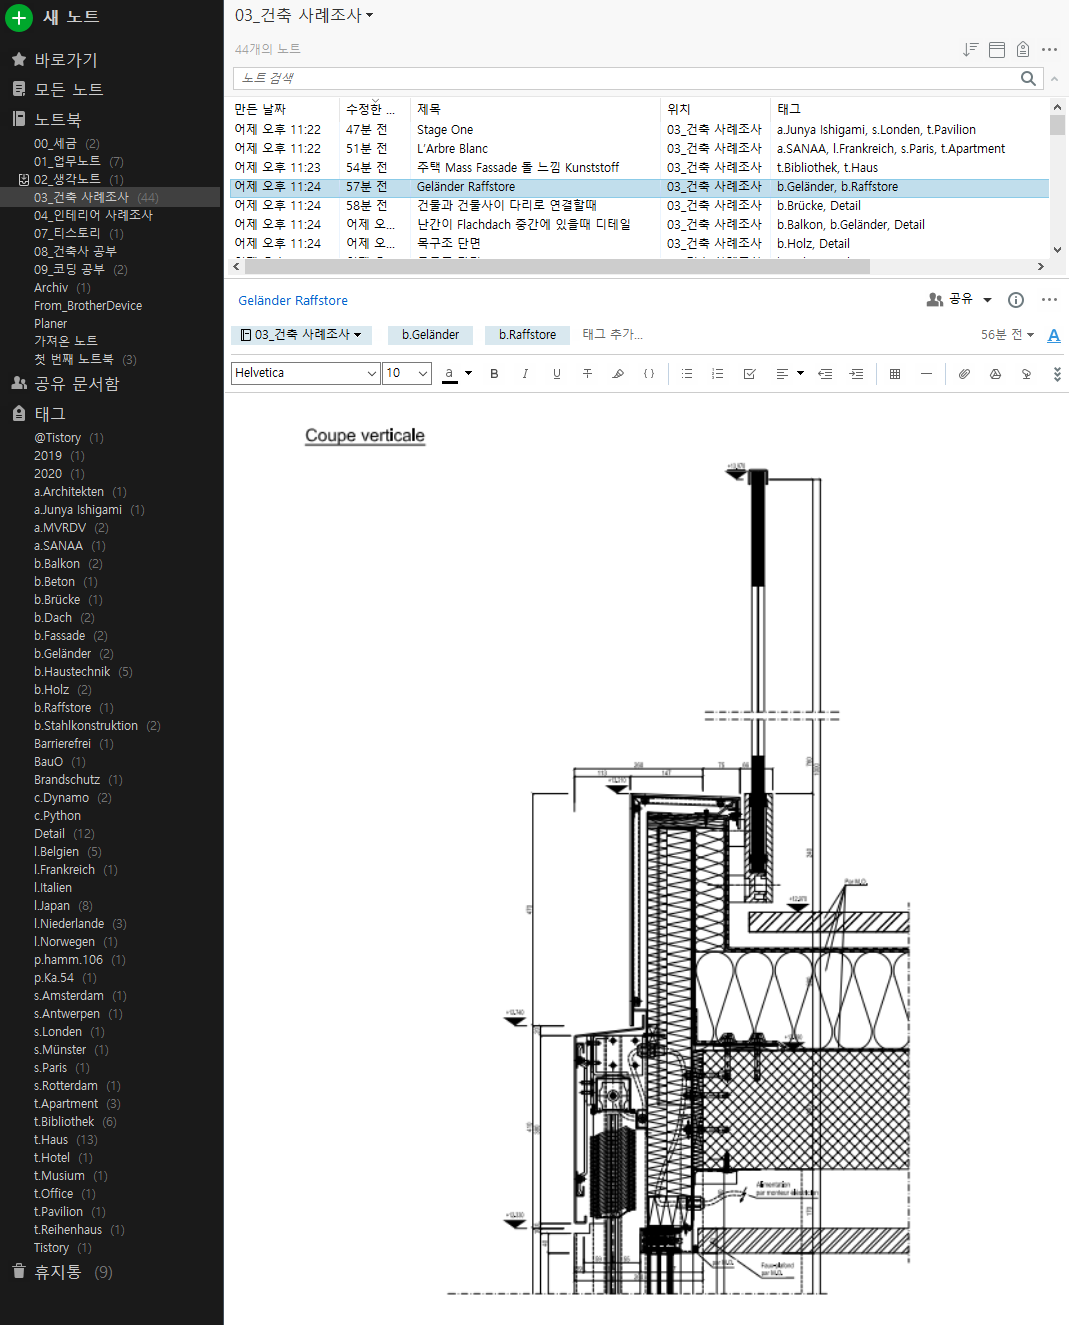Sort notes by the 수정한 column header

[374, 109]
